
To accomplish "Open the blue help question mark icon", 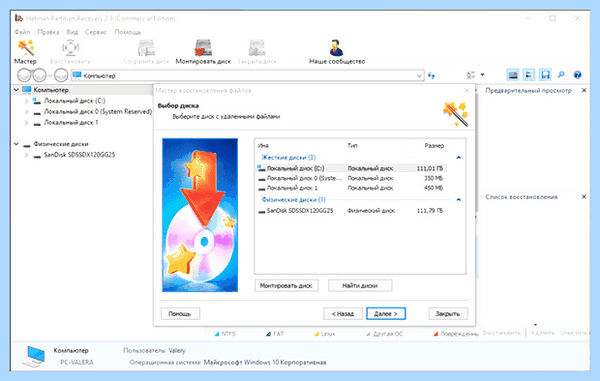I will (577, 75).
